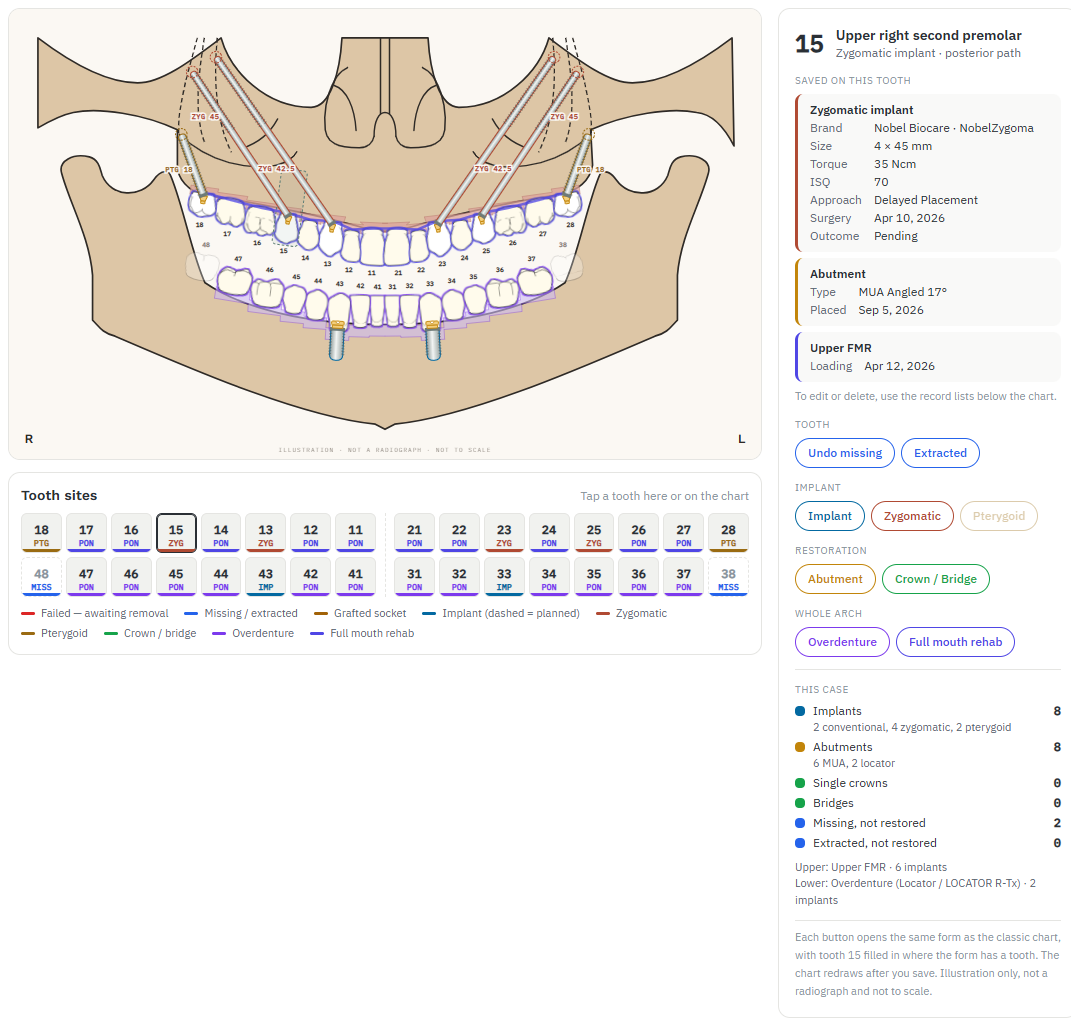Image resolution: width=1071 pixels, height=1025 pixels.
Task: Add a Crown / Bridge restoration
Action: pyautogui.click(x=936, y=579)
